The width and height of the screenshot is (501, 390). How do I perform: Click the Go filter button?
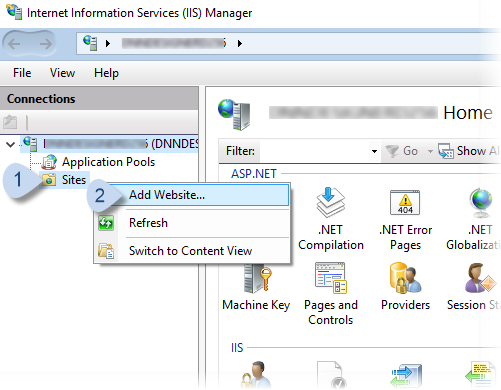[x=401, y=151]
